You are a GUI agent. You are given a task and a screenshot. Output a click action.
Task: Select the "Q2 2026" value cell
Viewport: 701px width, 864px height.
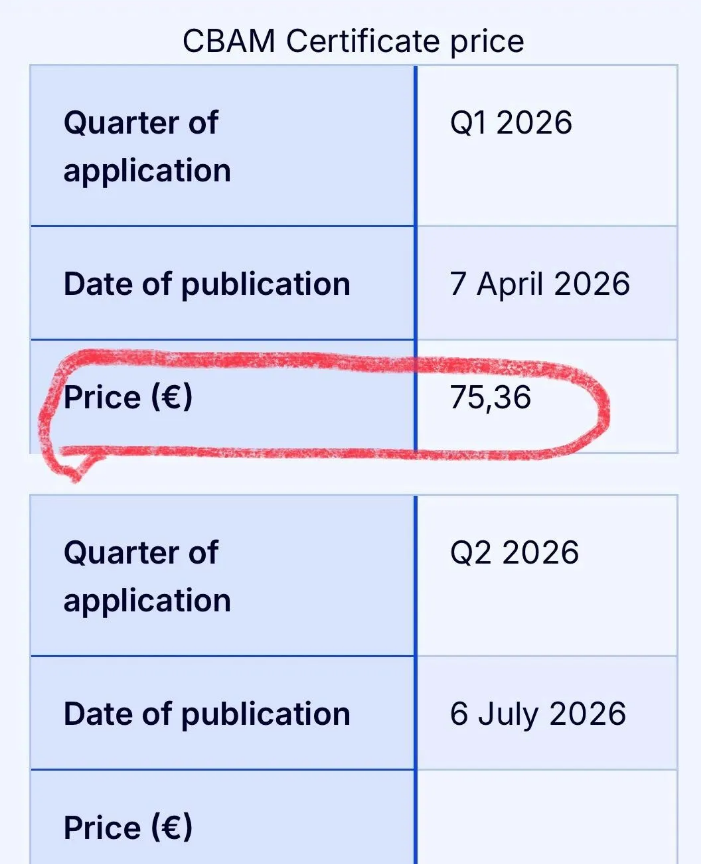click(x=514, y=553)
